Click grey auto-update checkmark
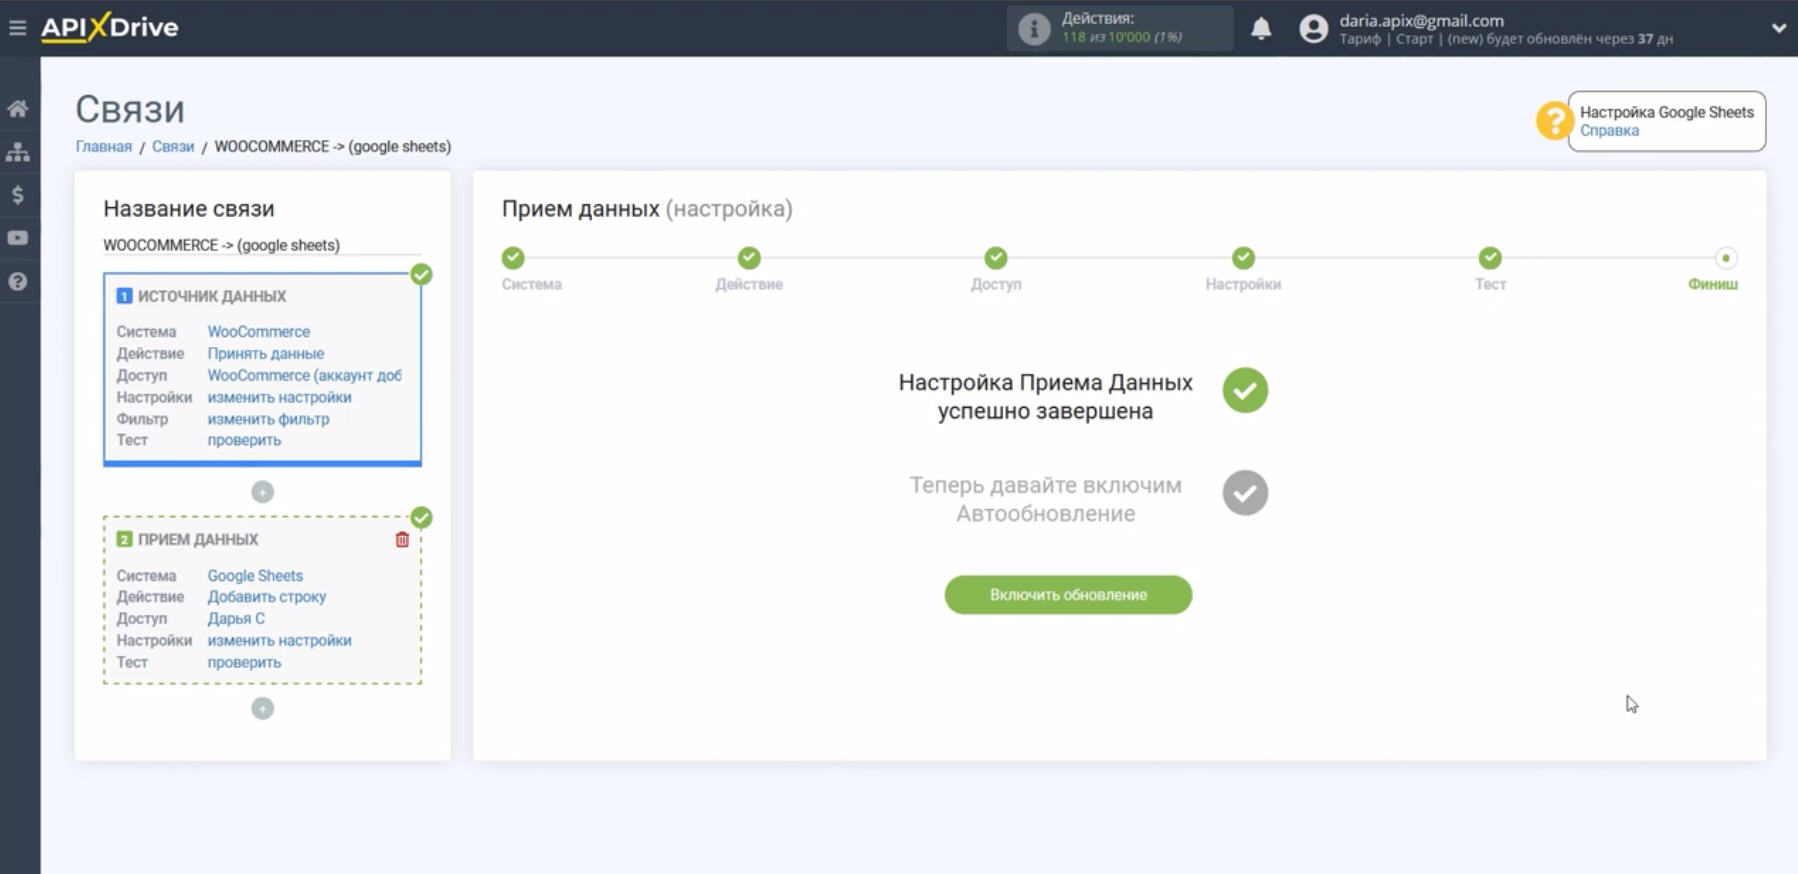The width and height of the screenshot is (1798, 874). click(1245, 493)
